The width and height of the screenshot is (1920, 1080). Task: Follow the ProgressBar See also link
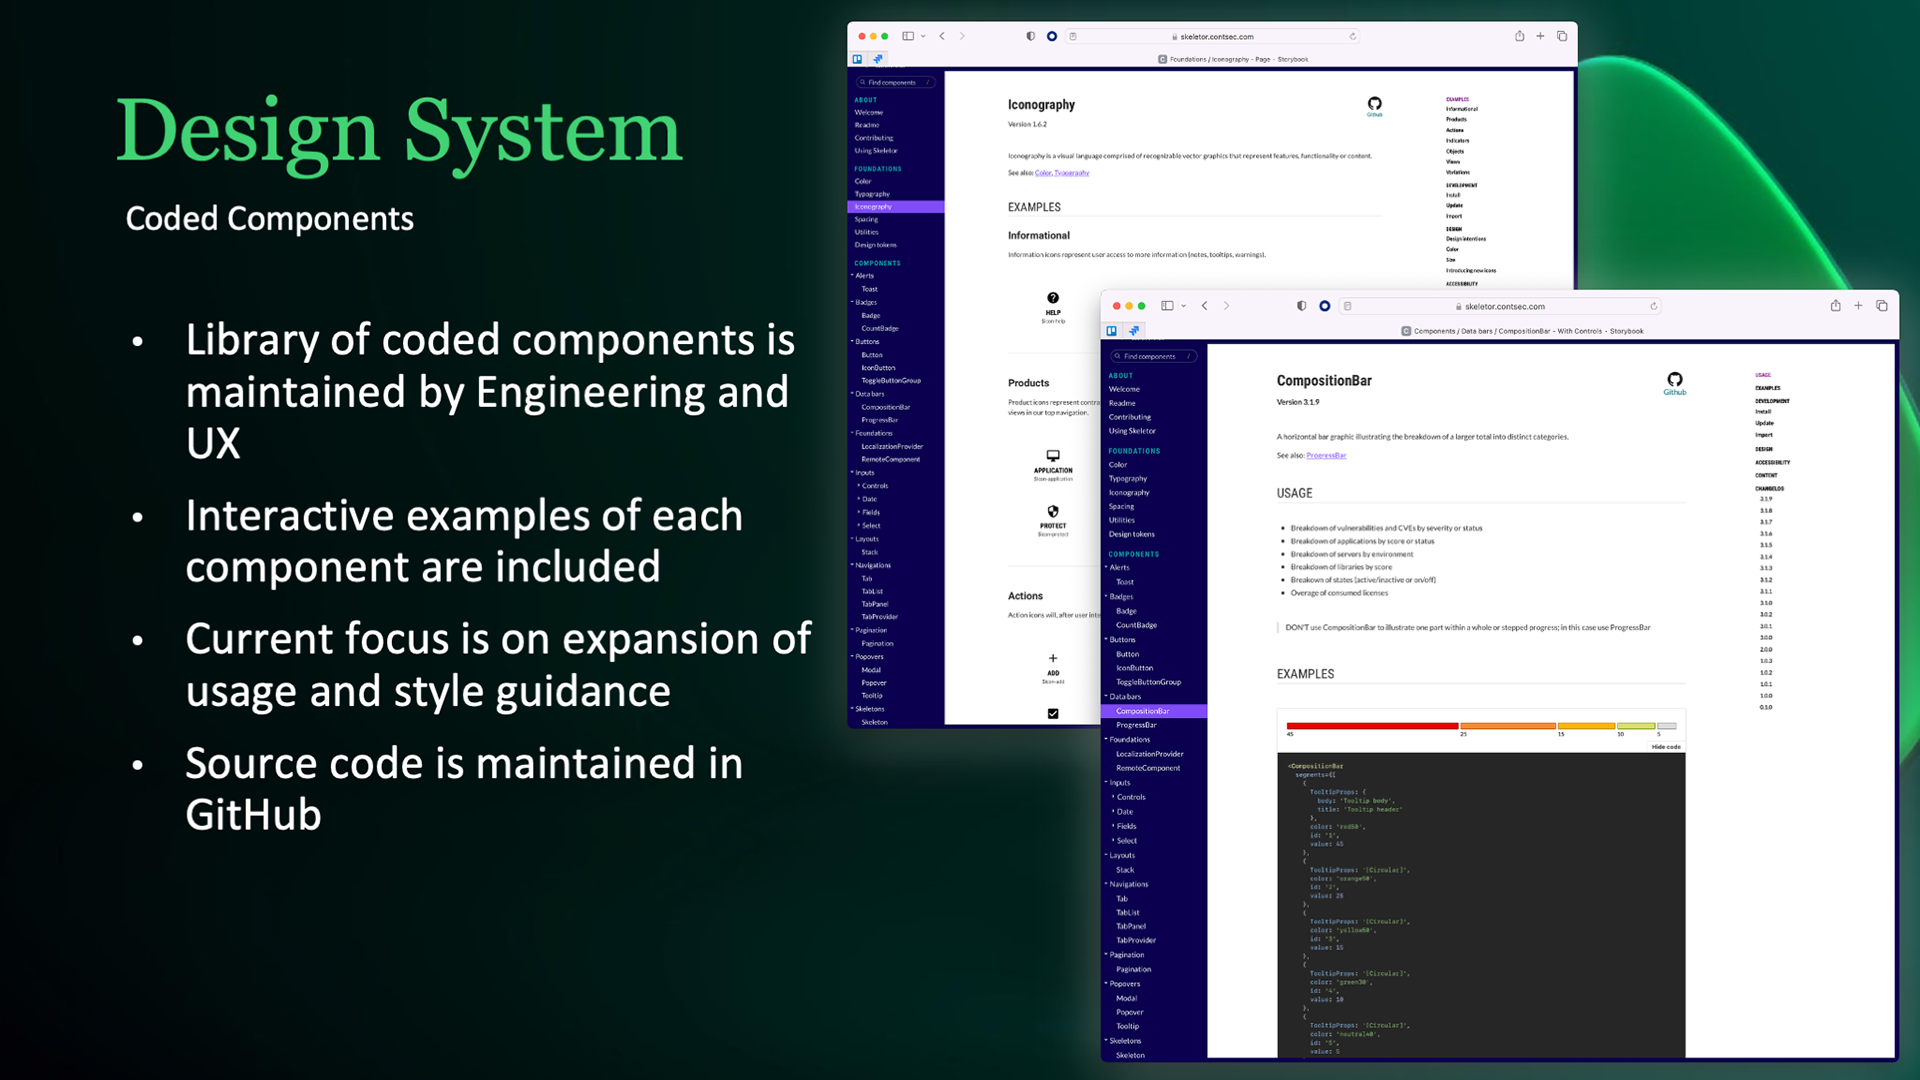point(1326,455)
